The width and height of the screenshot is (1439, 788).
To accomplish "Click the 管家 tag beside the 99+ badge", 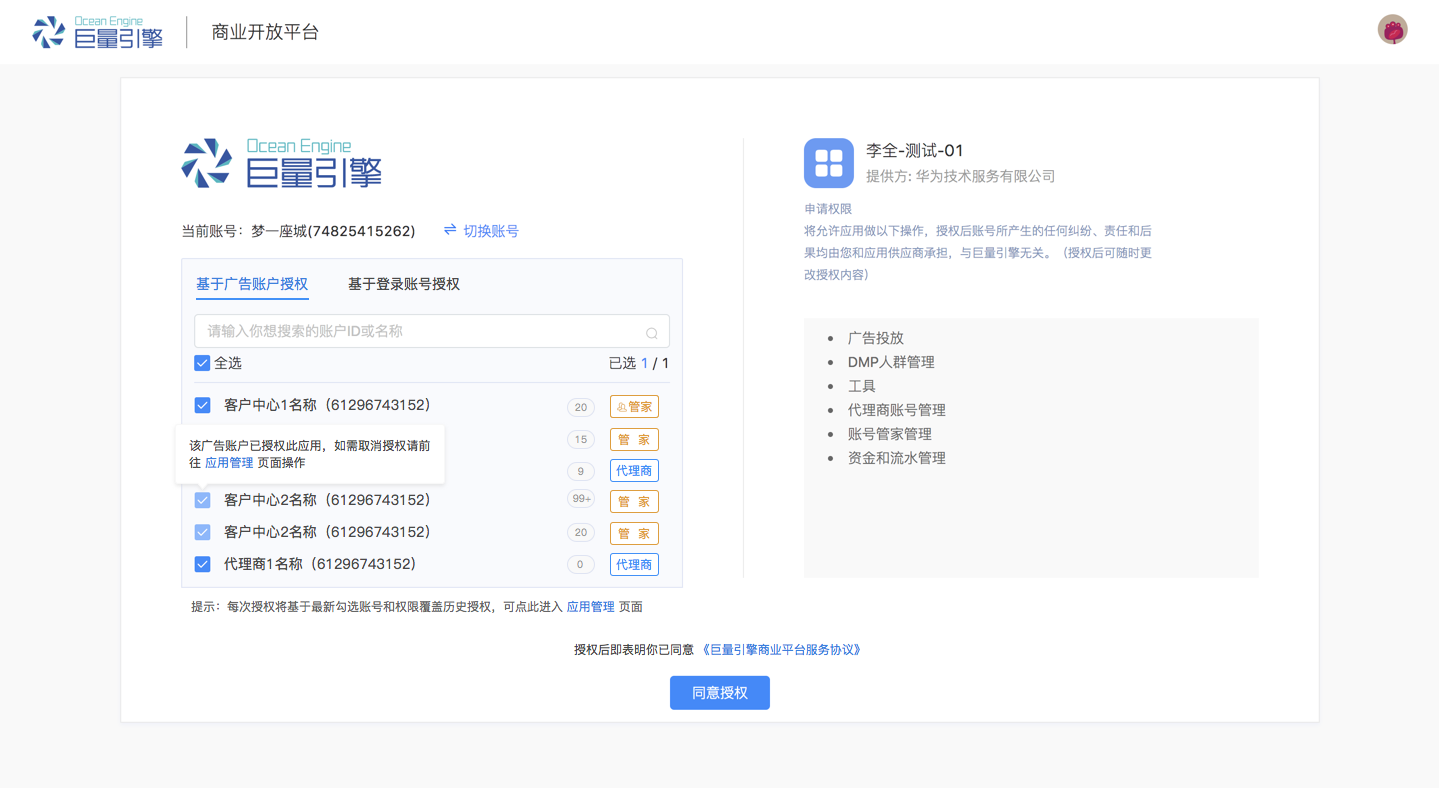I will pos(634,502).
